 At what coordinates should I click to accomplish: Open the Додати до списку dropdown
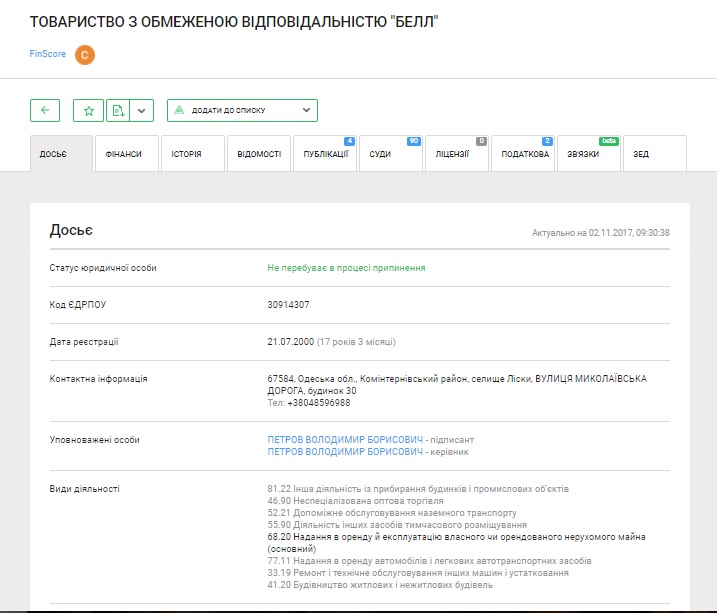(241, 110)
